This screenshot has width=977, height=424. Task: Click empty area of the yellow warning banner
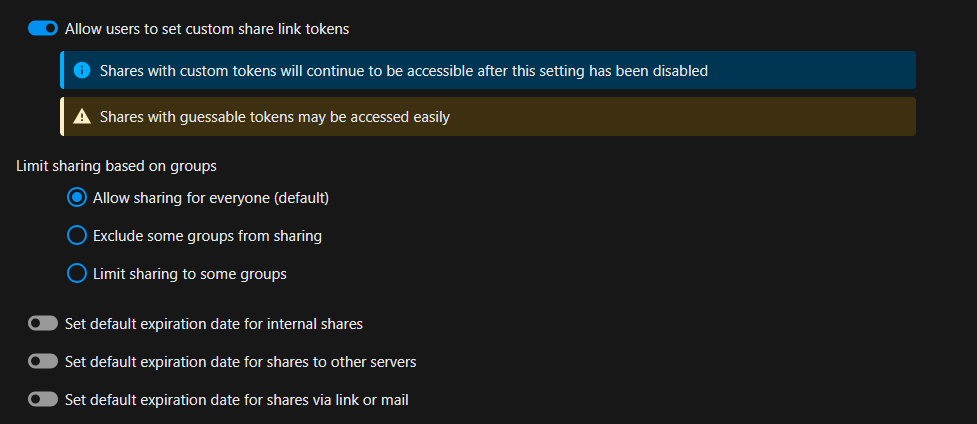coord(700,117)
